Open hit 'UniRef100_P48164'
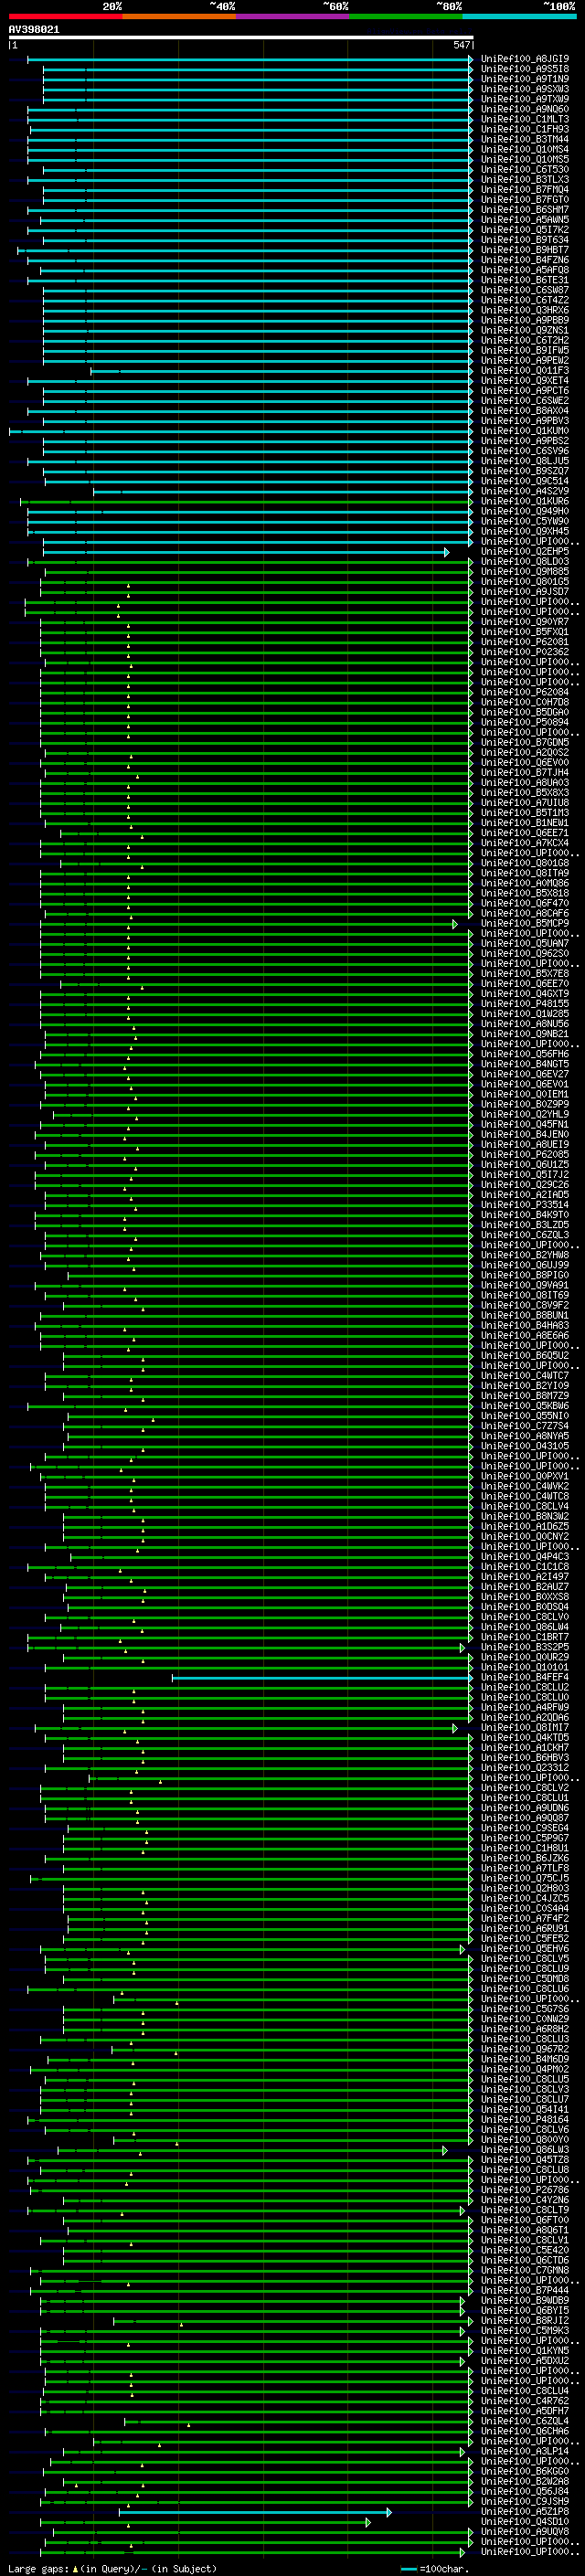This screenshot has height=2576, width=585. pyautogui.click(x=525, y=2120)
